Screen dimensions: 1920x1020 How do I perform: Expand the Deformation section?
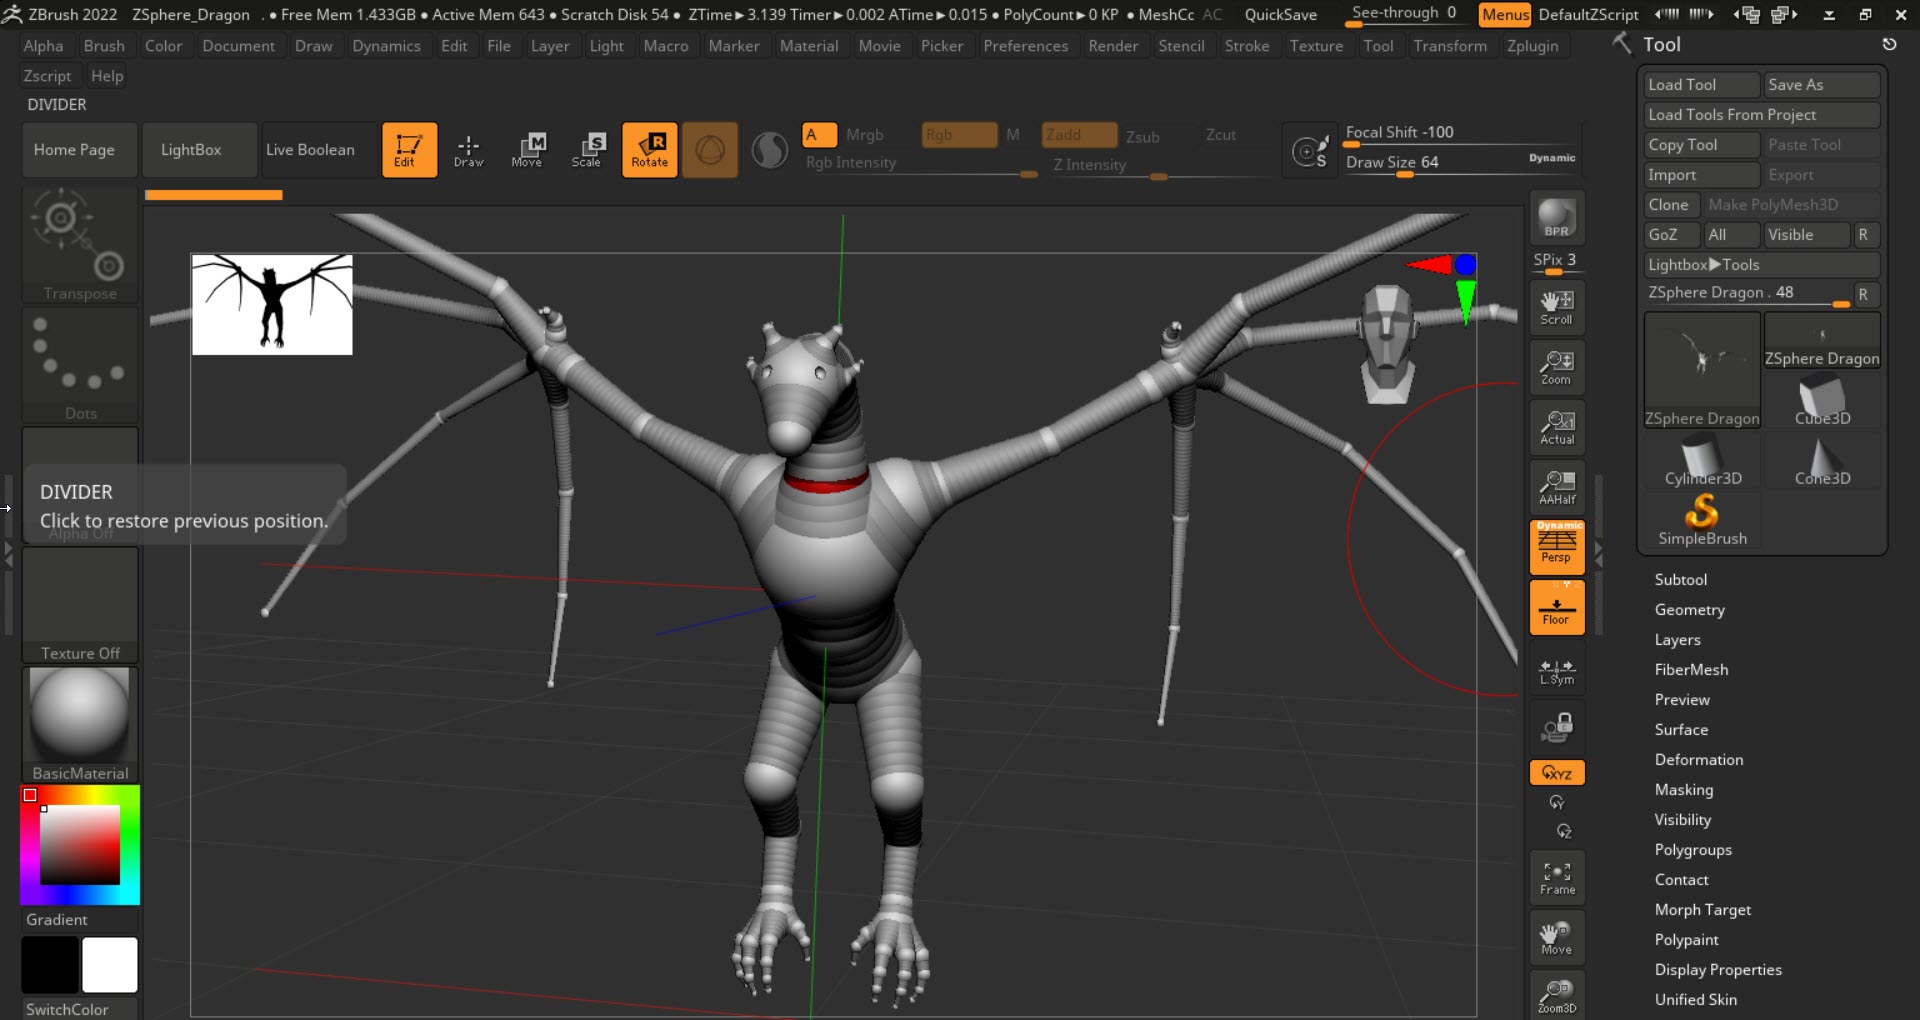pyautogui.click(x=1698, y=760)
